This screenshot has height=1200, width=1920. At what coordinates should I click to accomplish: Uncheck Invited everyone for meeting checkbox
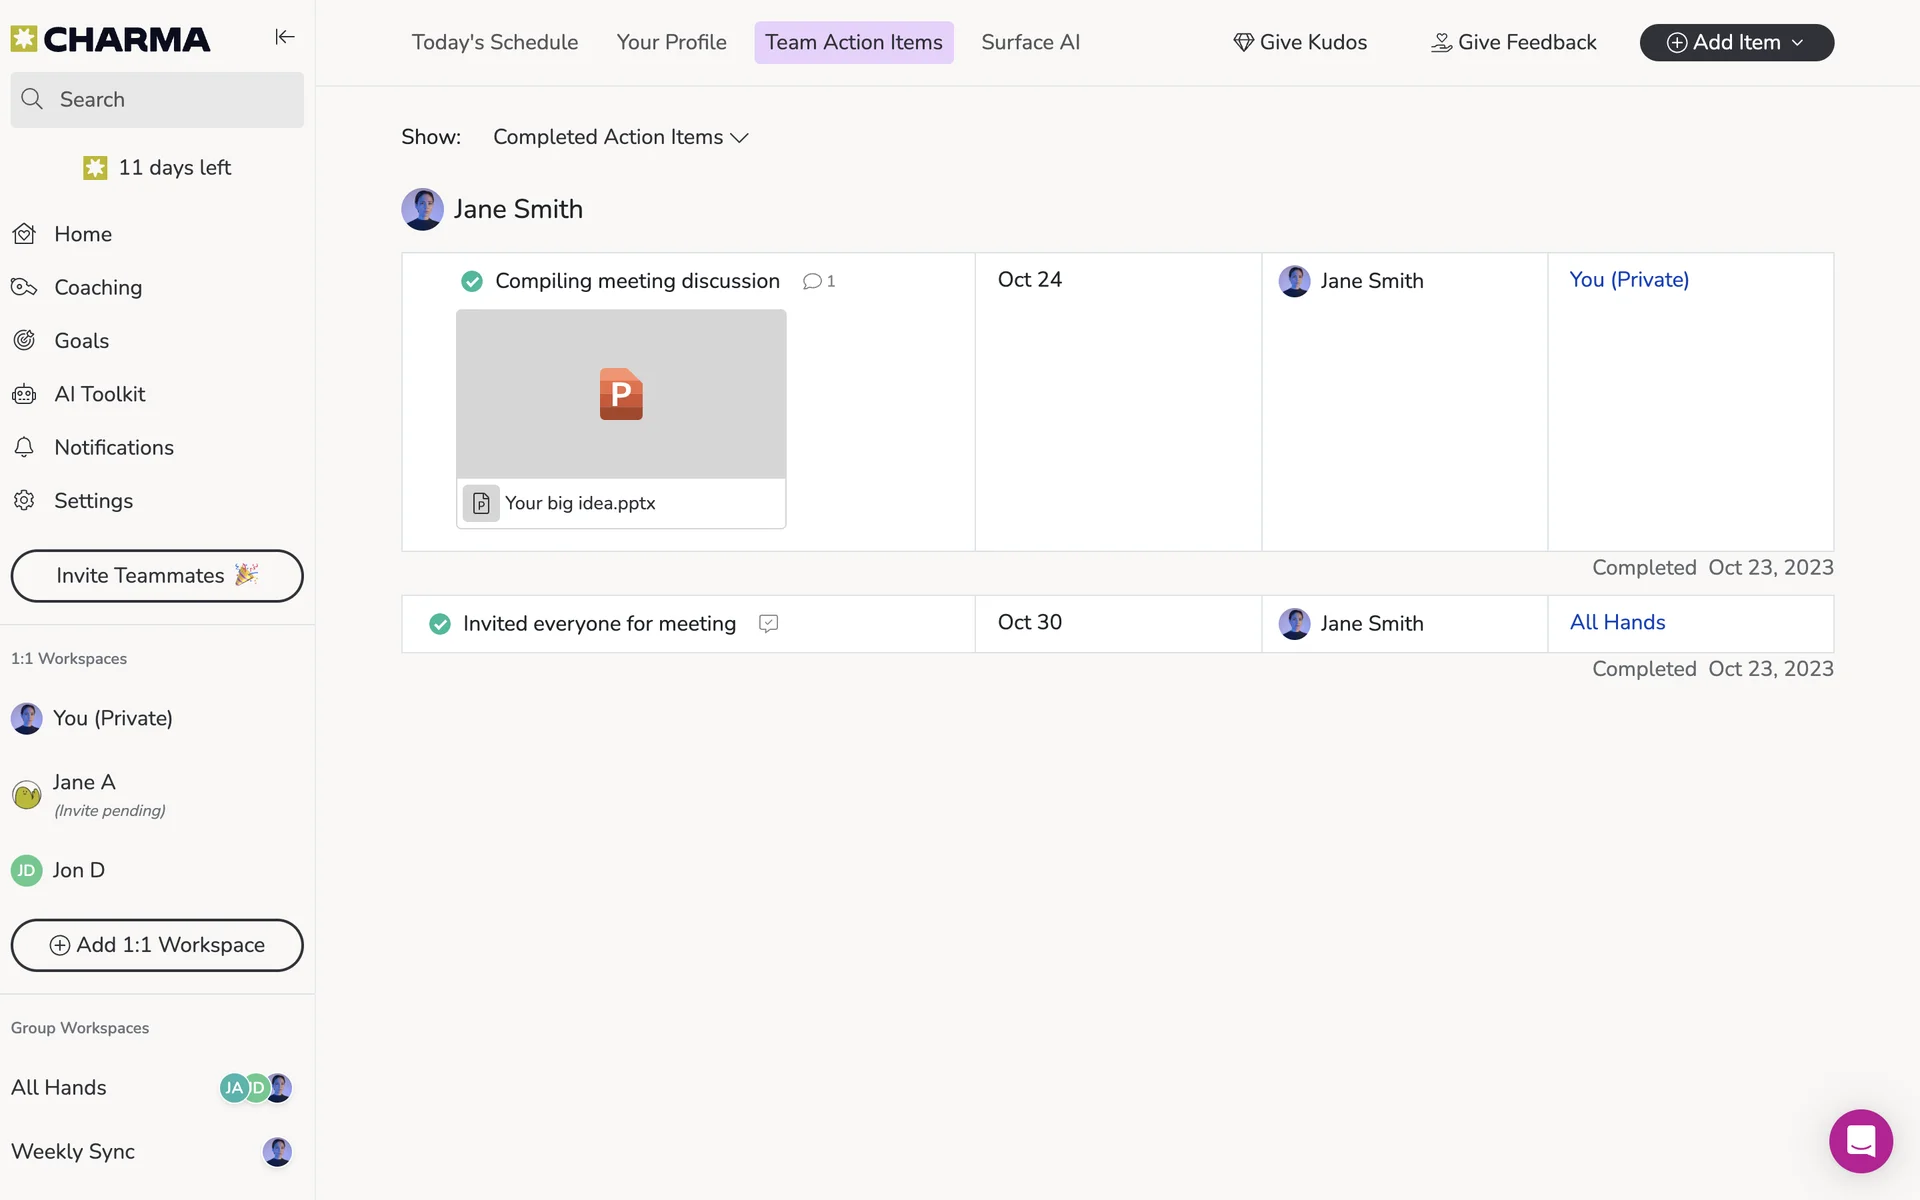440,624
